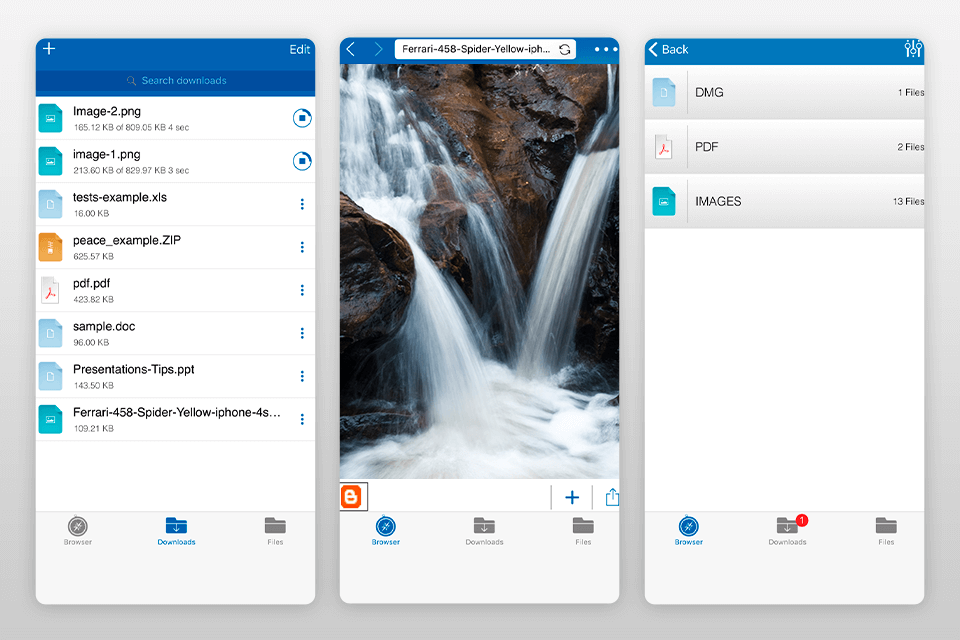This screenshot has height=640, width=960.
Task: Open the IMAGES folder
Action: pos(784,201)
